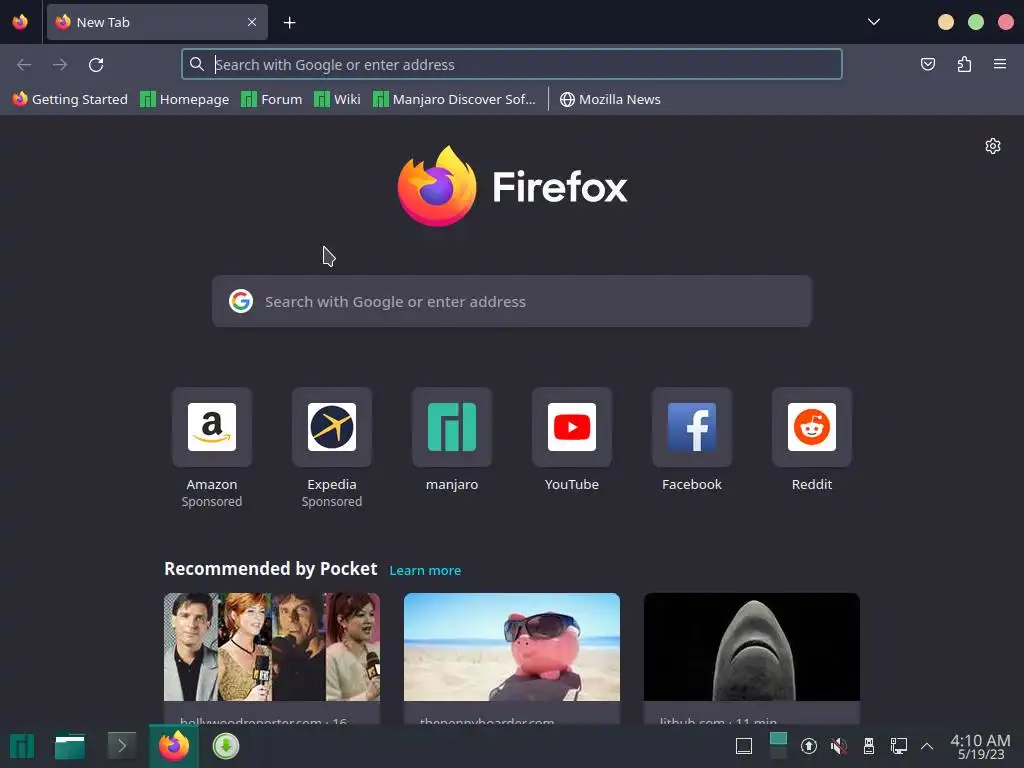Image resolution: width=1024 pixels, height=768 pixels.
Task: Expand the list all tabs chevron
Action: click(x=874, y=22)
